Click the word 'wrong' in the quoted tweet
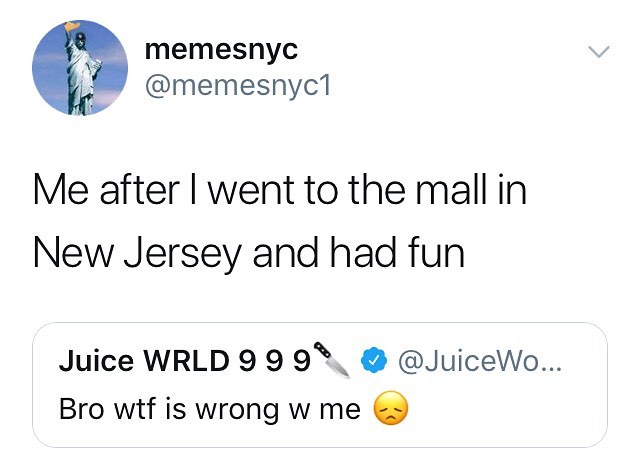Screen dimensions: 640x456 click(x=238, y=410)
